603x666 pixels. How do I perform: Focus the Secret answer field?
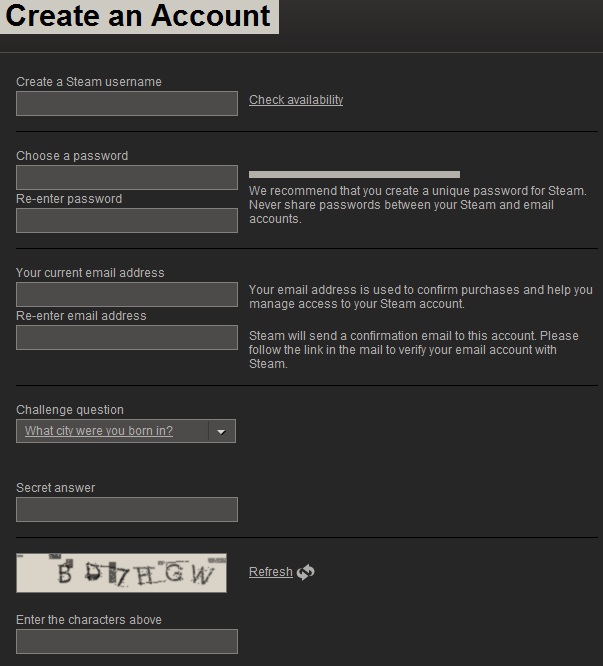[x=127, y=509]
